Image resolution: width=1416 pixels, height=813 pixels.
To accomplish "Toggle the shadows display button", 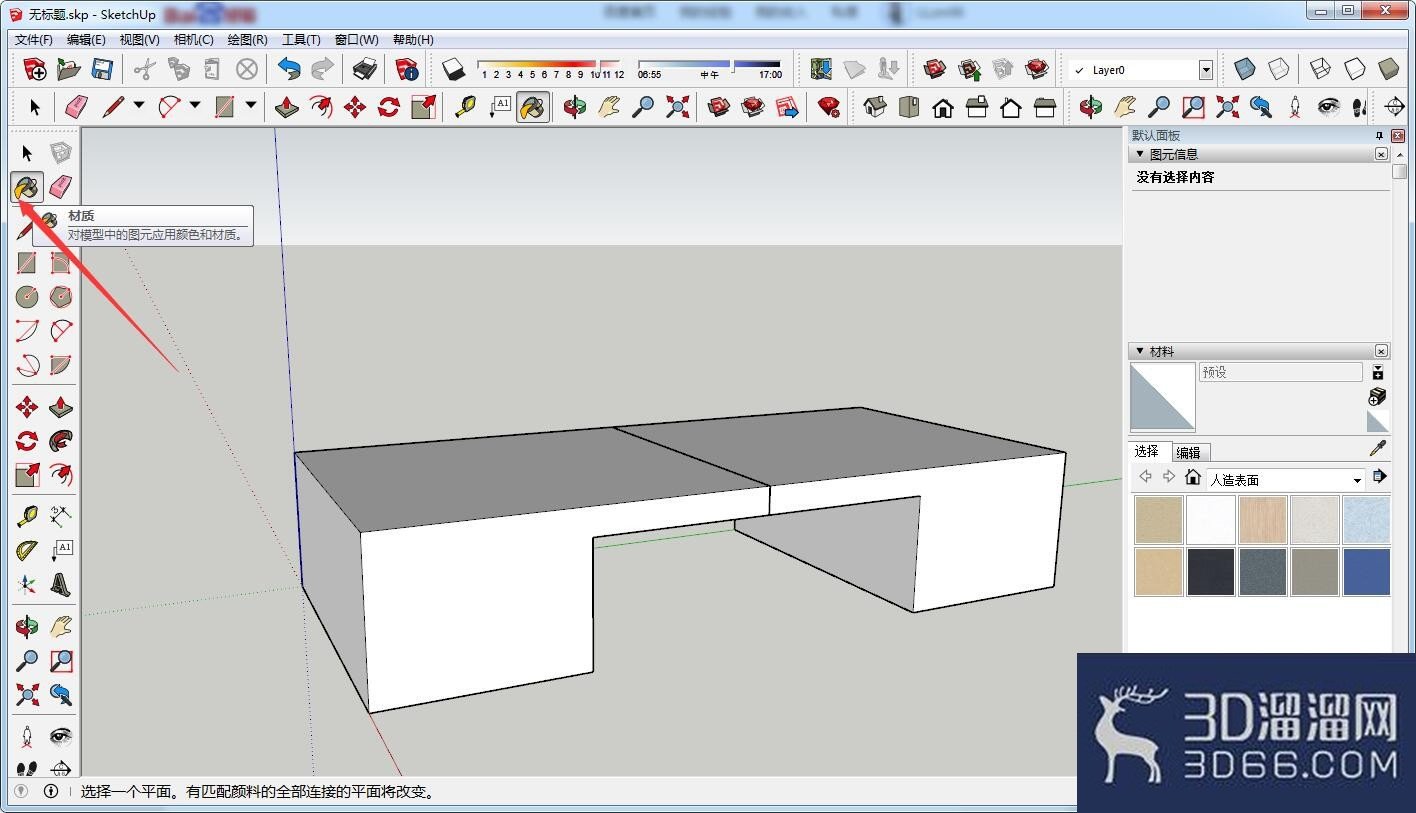I will pos(454,69).
